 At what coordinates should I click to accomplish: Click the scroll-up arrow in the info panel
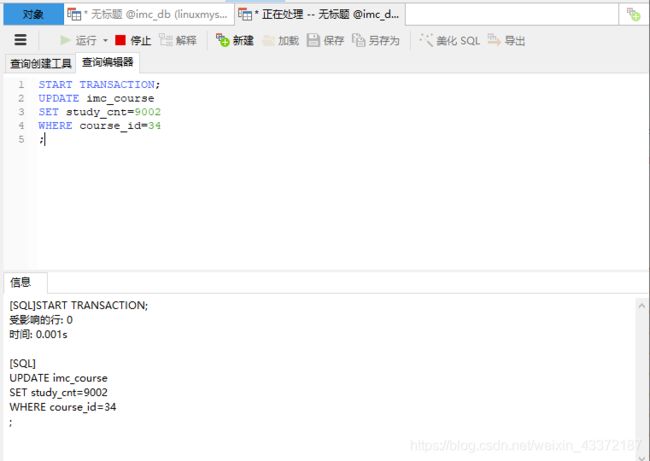click(x=642, y=306)
